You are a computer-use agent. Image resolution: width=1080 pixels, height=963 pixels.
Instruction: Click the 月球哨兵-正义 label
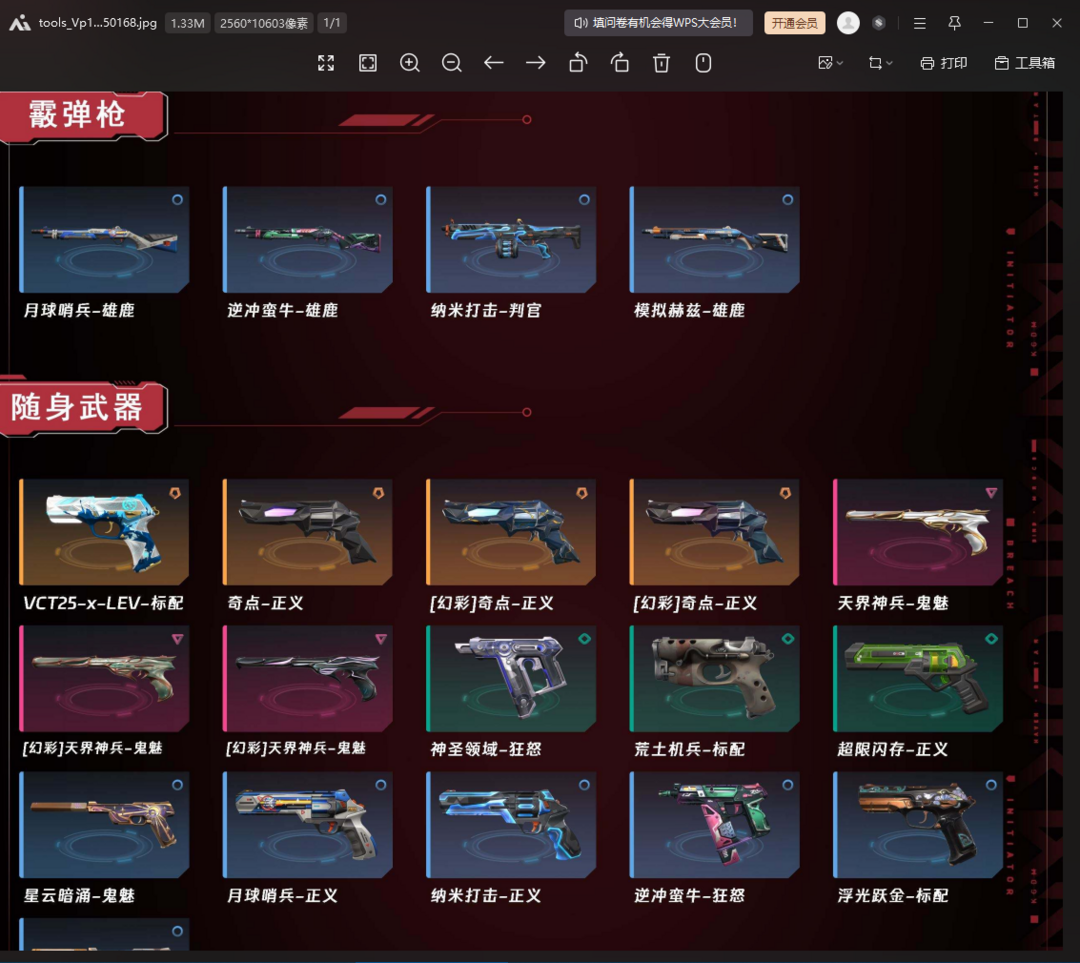[282, 895]
